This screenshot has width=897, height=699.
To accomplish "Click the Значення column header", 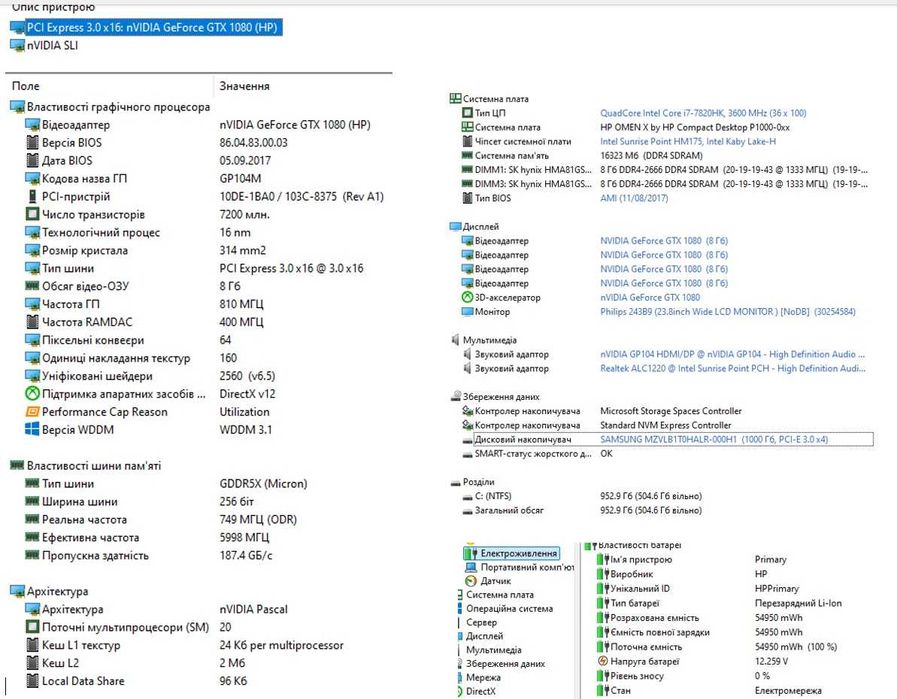I will pyautogui.click(x=244, y=86).
